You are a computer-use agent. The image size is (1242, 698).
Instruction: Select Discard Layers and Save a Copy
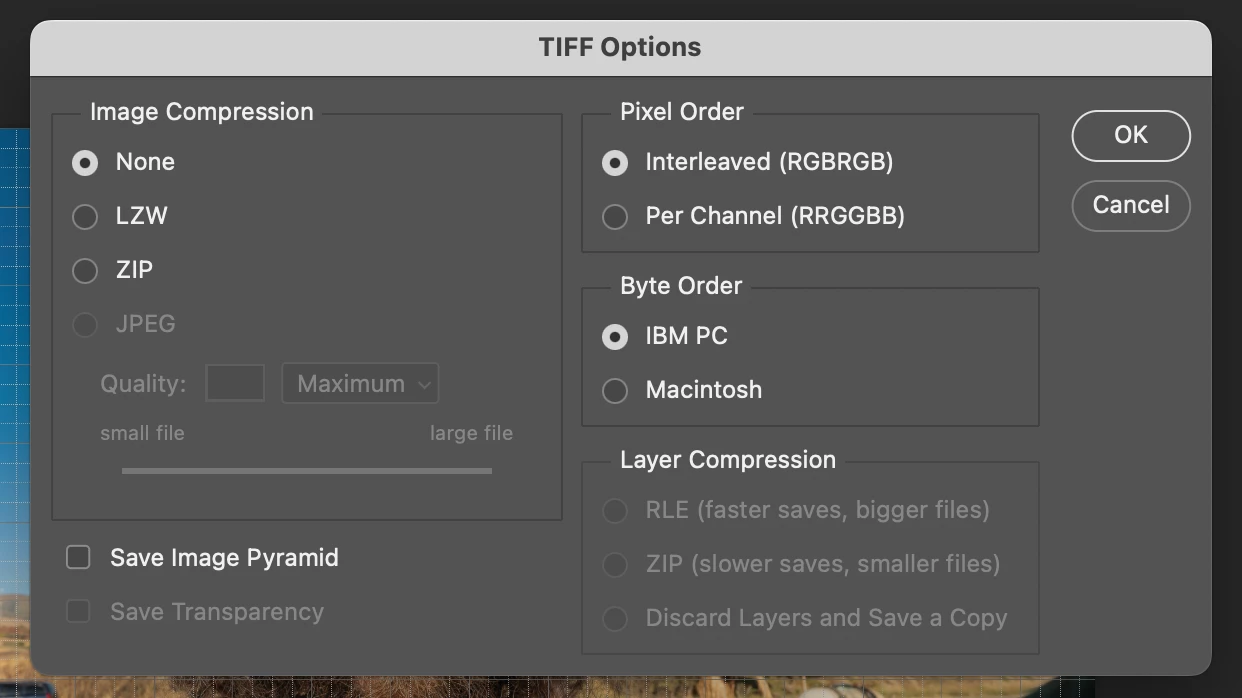(615, 618)
